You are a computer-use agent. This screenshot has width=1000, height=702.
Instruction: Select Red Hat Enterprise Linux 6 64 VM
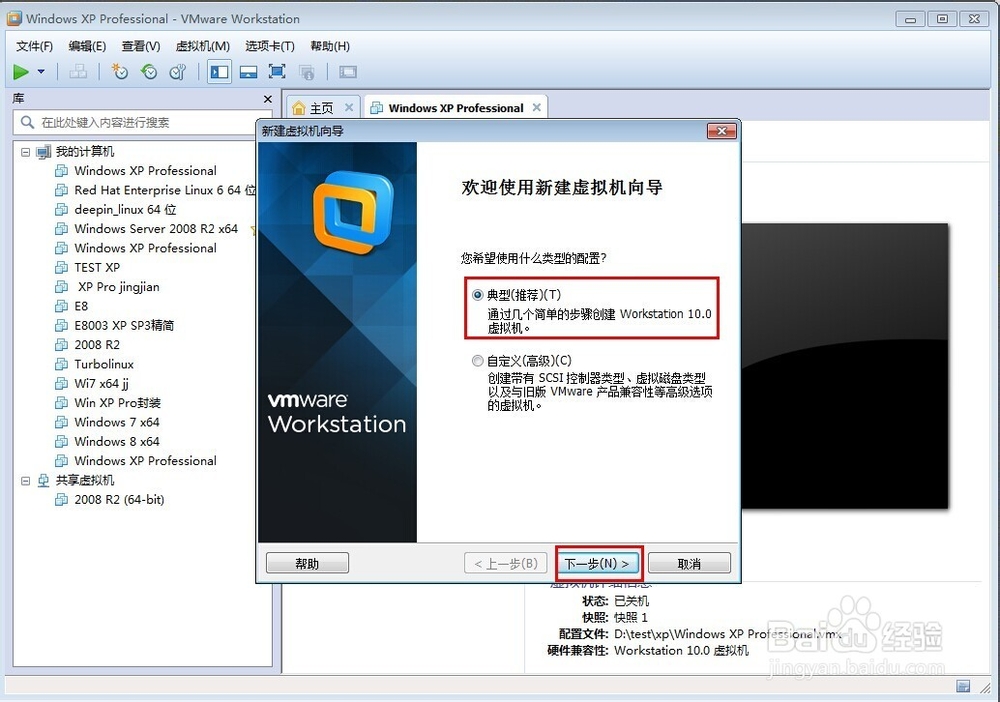(x=165, y=190)
